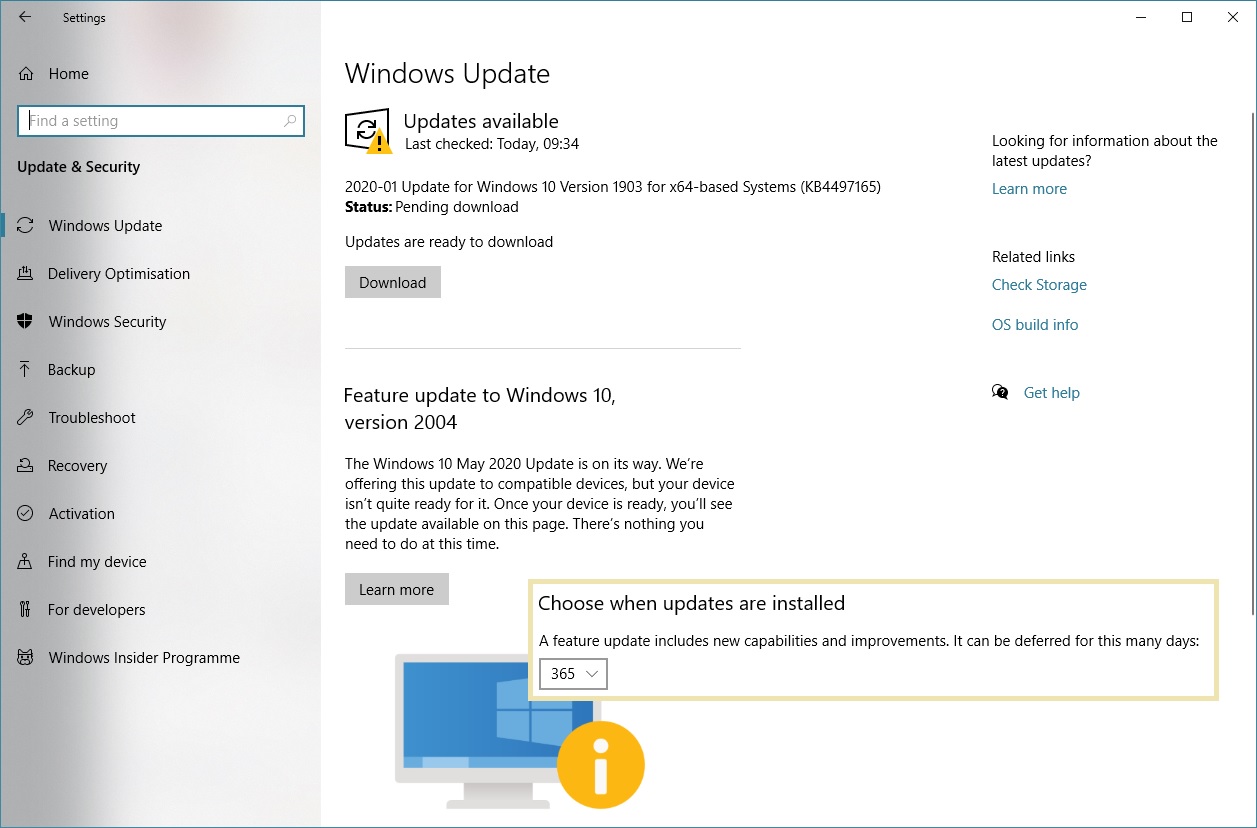The image size is (1257, 828).
Task: Click the Get help chat icon
Action: point(1000,393)
